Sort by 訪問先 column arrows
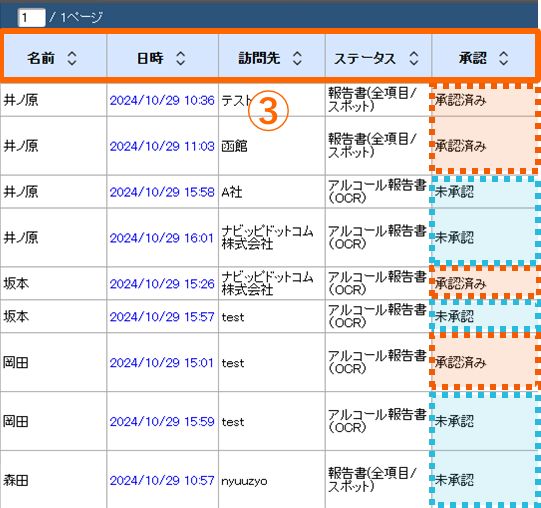541x508 pixels. (x=297, y=58)
